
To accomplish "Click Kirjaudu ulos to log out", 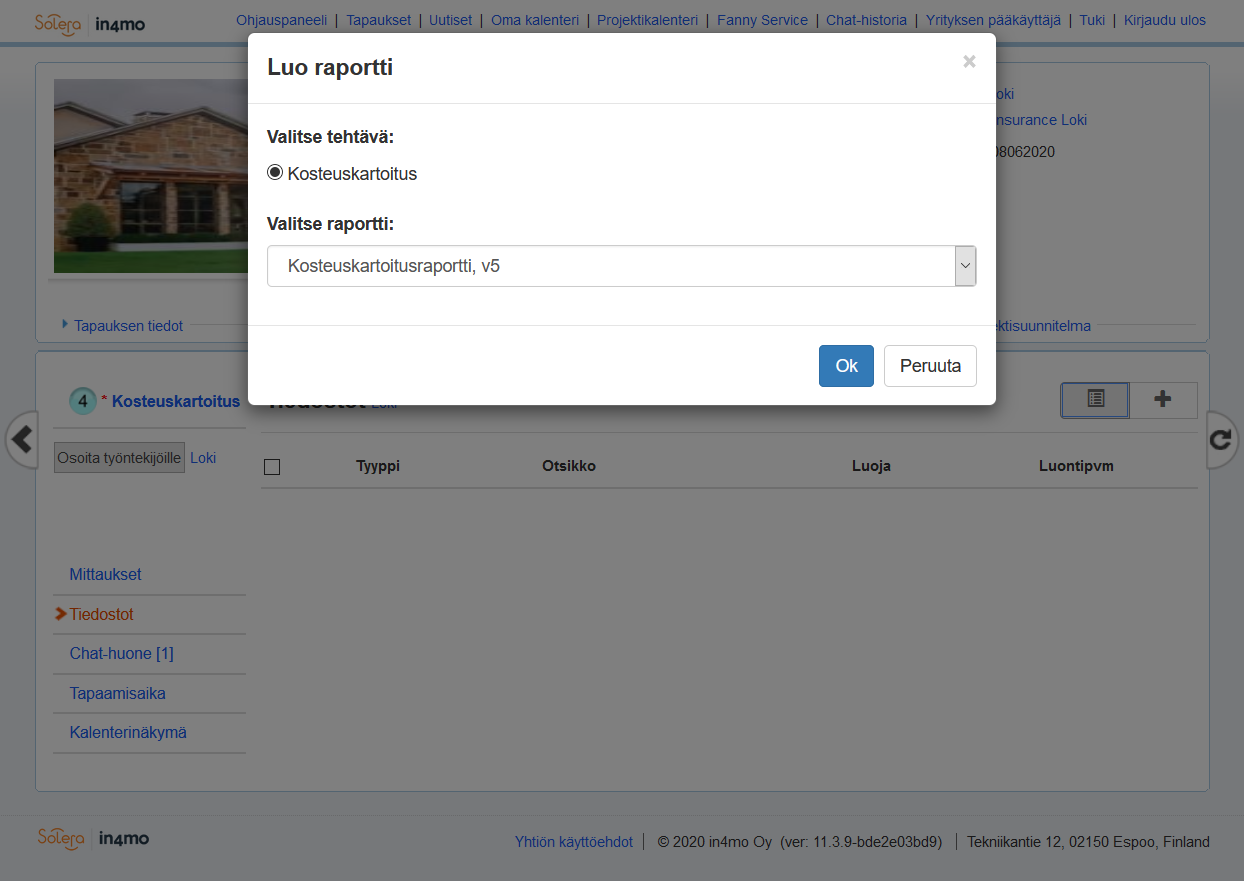I will 1164,20.
